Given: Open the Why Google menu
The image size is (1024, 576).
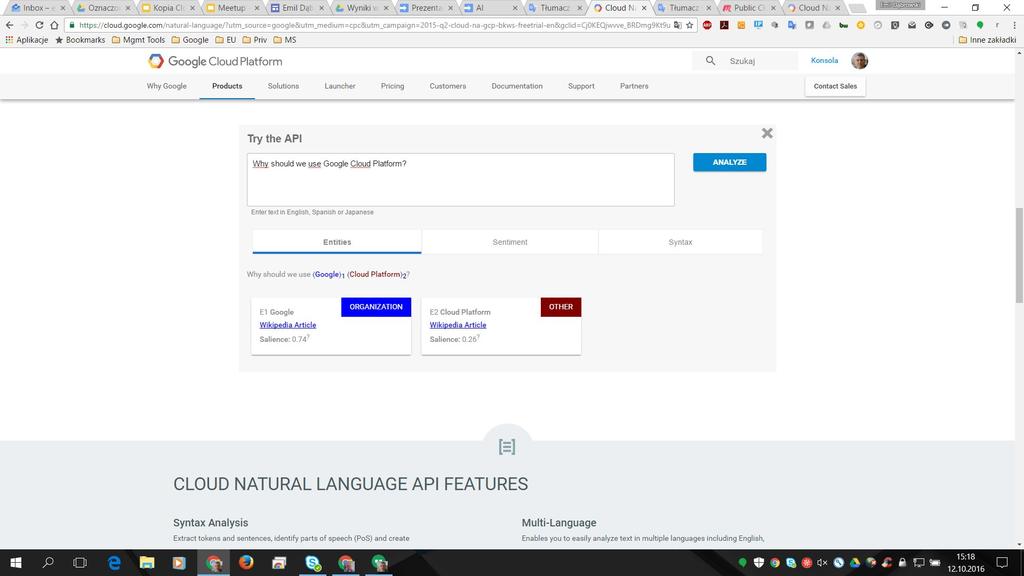Looking at the screenshot, I should click(x=167, y=86).
